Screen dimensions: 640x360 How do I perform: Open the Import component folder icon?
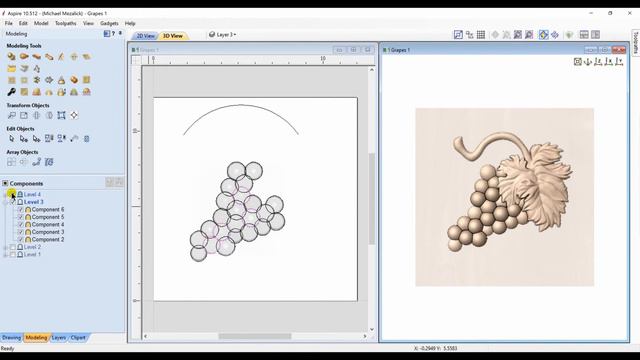[x=11, y=69]
